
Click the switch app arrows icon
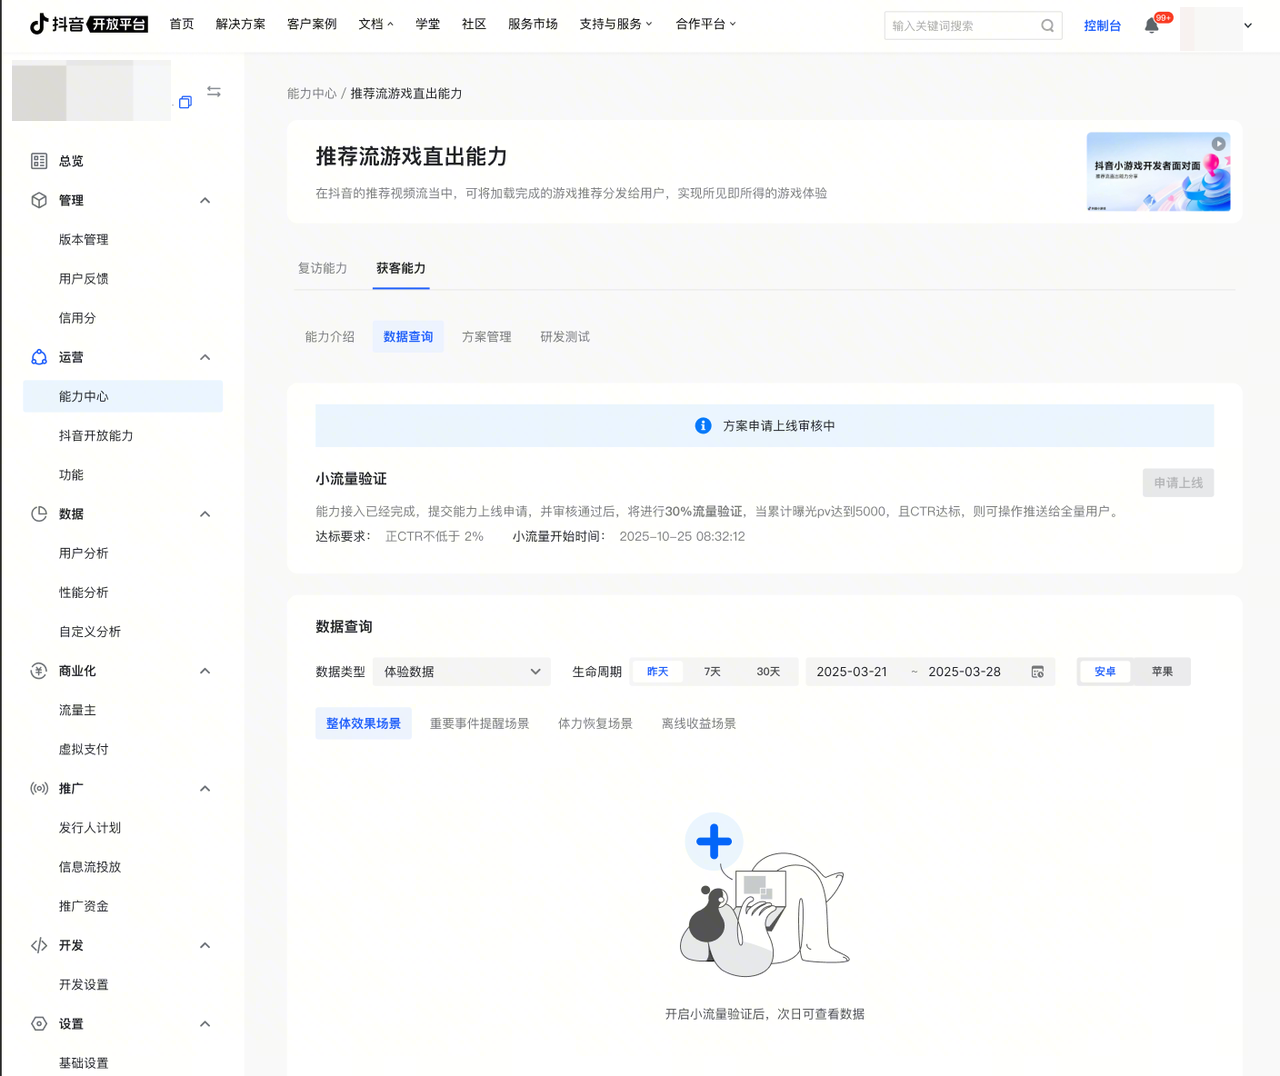pos(214,92)
